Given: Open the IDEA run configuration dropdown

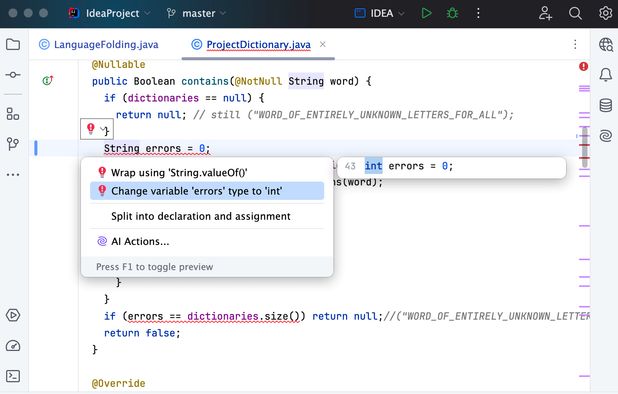Looking at the screenshot, I should click(380, 13).
